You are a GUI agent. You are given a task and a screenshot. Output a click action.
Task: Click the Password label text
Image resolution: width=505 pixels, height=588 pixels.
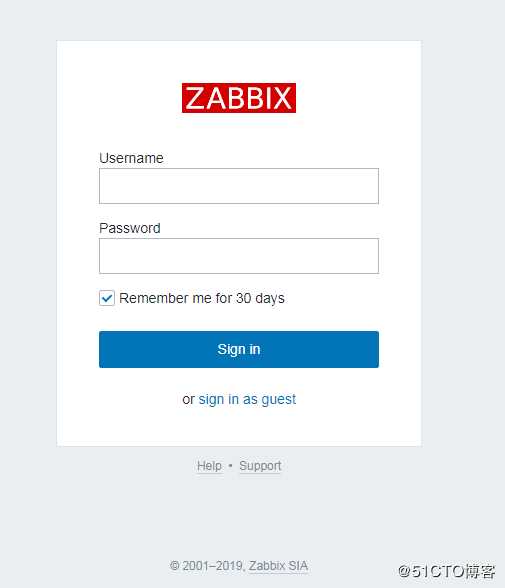click(130, 228)
